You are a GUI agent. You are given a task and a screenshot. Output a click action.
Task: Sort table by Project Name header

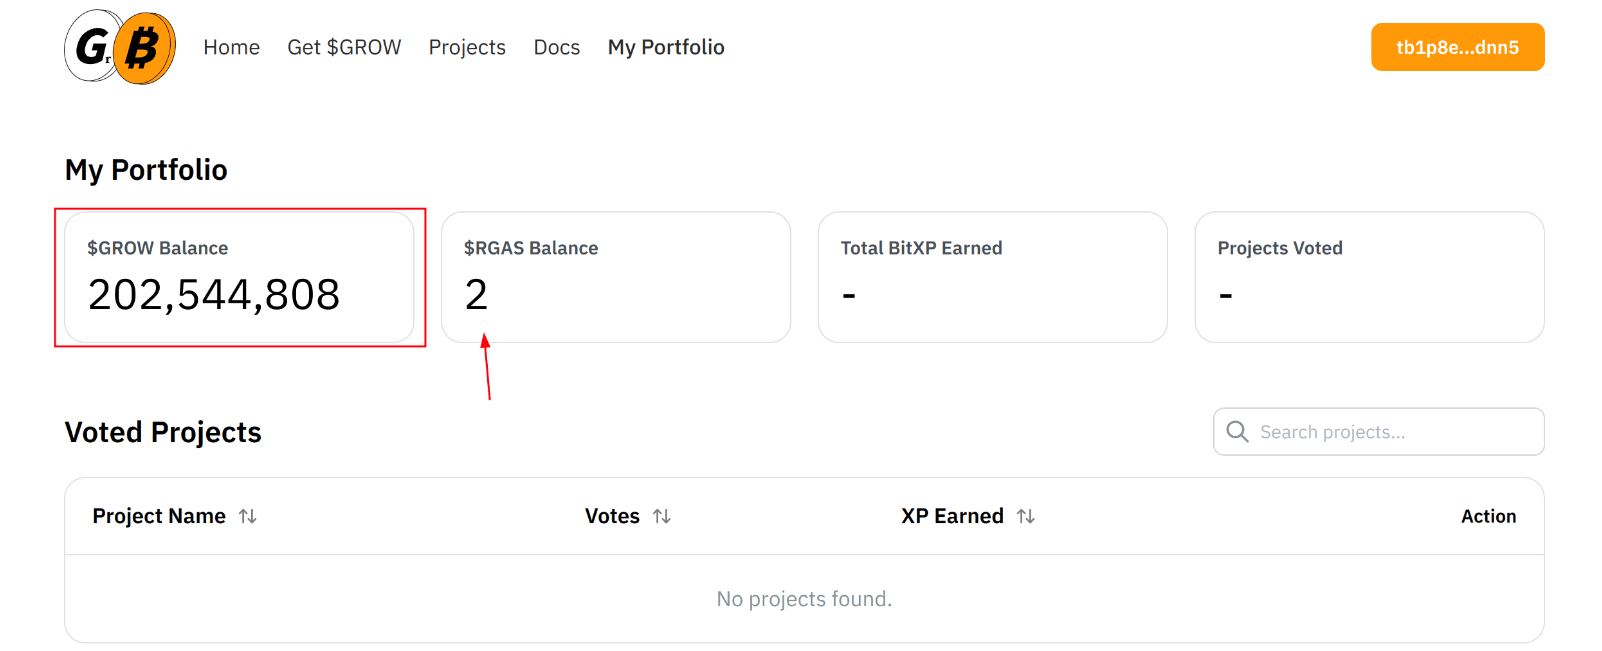coord(159,516)
